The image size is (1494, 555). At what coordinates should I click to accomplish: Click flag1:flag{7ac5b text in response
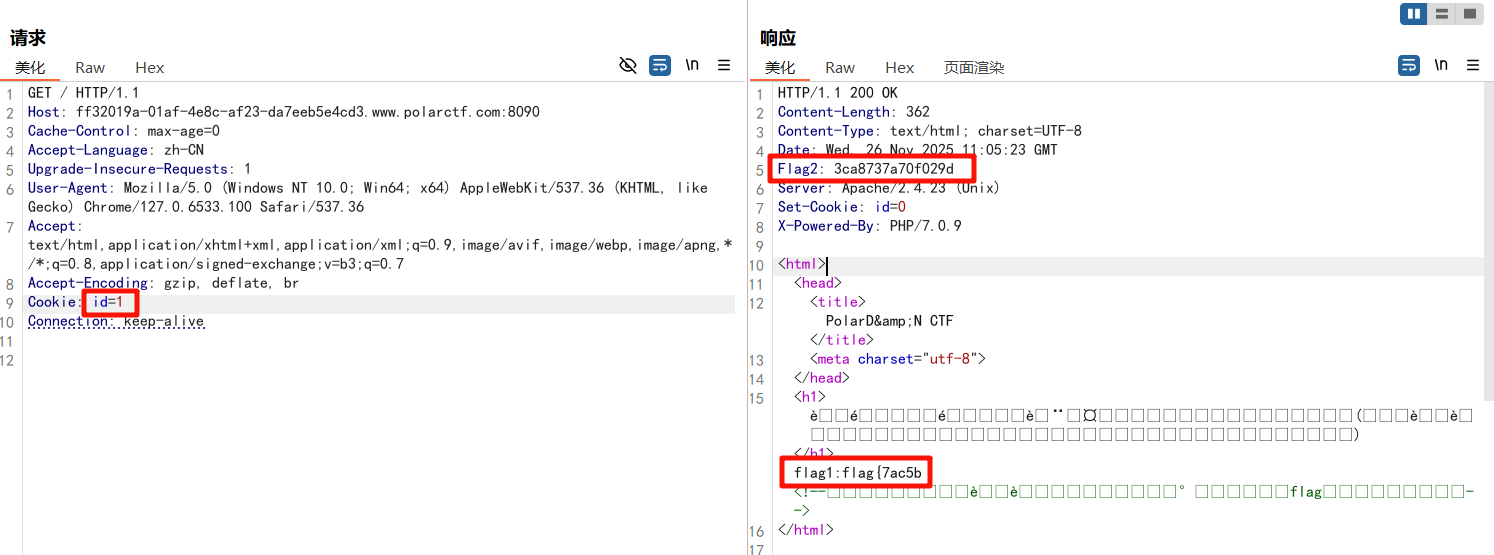[857, 472]
